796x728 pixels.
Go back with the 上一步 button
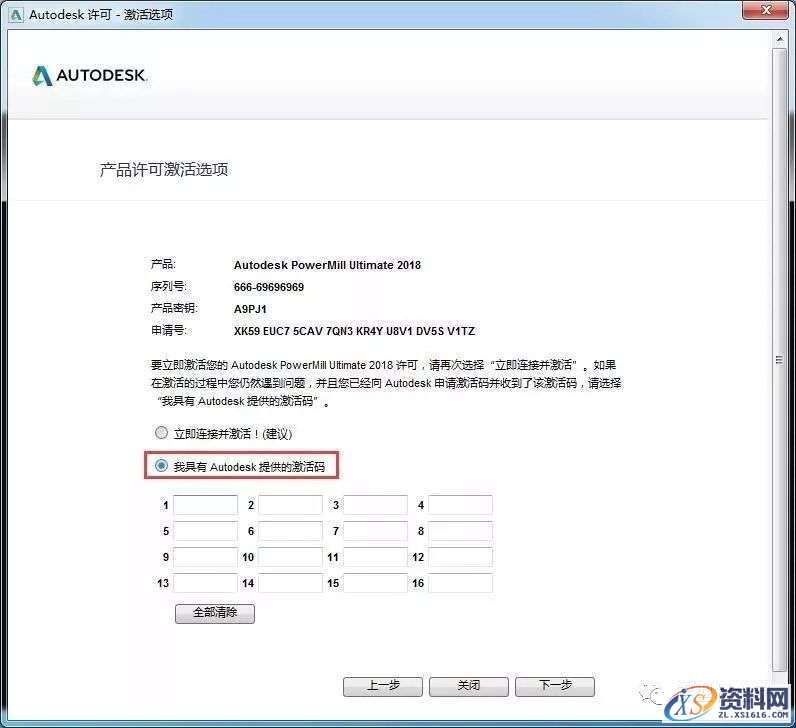tap(383, 686)
